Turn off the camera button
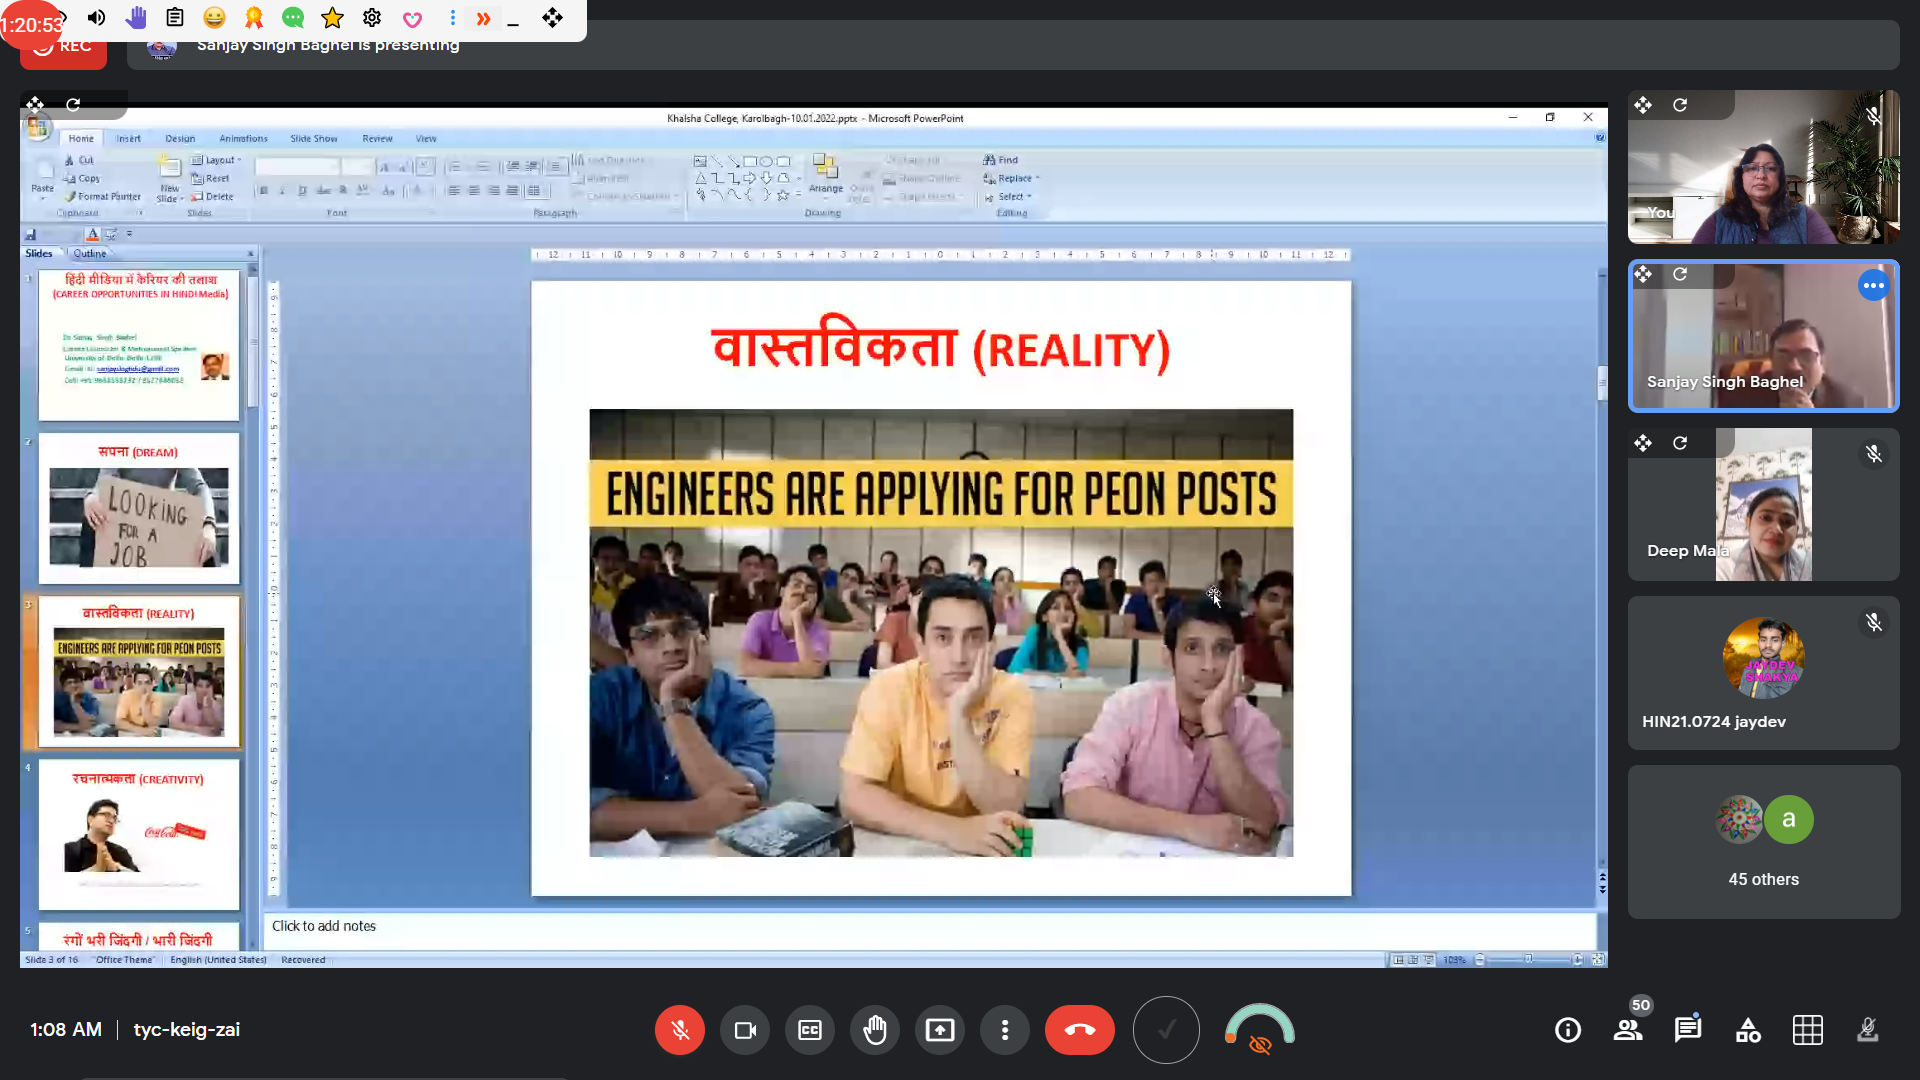The image size is (1920, 1080). [x=745, y=1030]
